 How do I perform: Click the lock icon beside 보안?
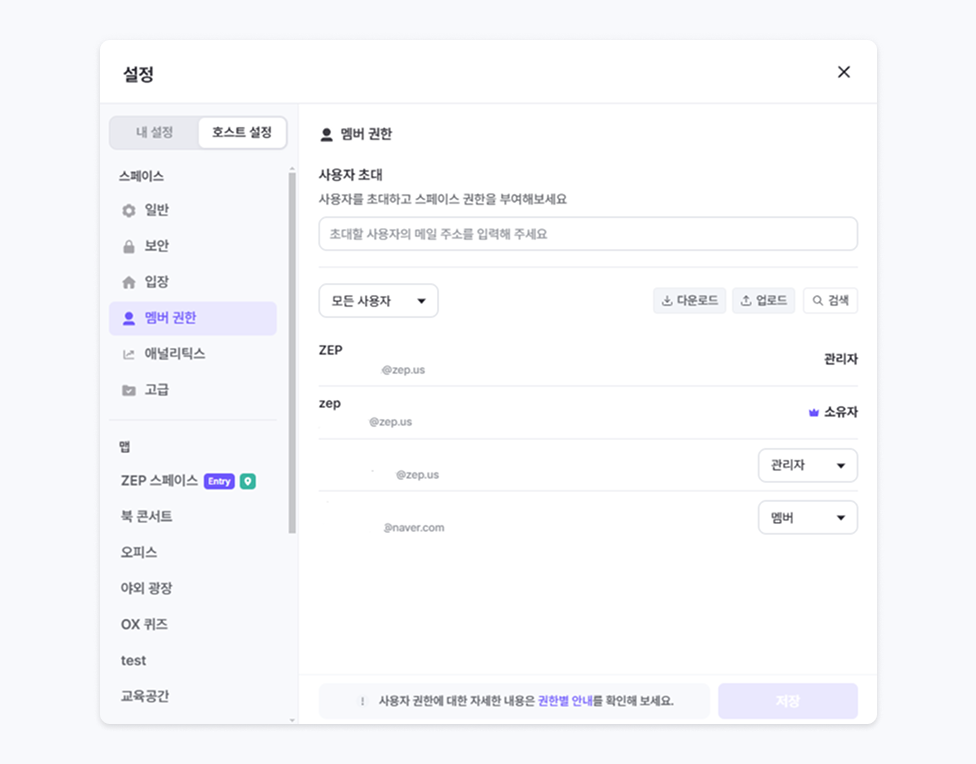coord(128,246)
